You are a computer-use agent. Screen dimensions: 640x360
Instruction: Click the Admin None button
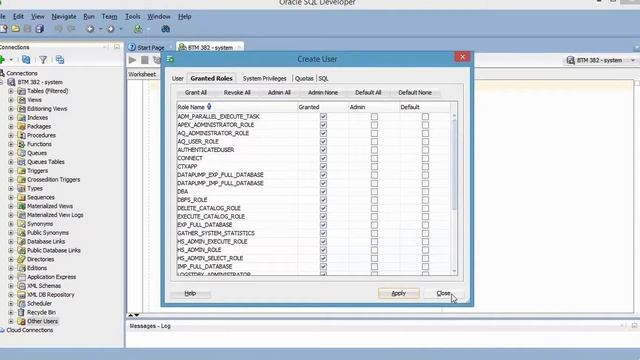[323, 93]
